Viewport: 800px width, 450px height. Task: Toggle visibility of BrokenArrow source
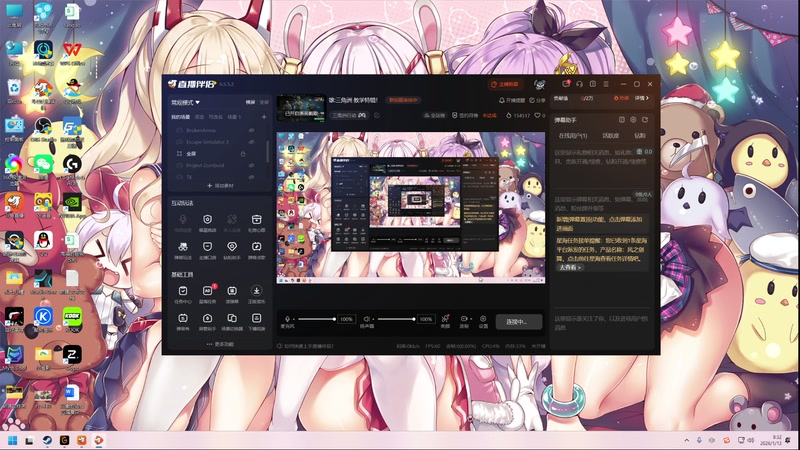tap(252, 130)
